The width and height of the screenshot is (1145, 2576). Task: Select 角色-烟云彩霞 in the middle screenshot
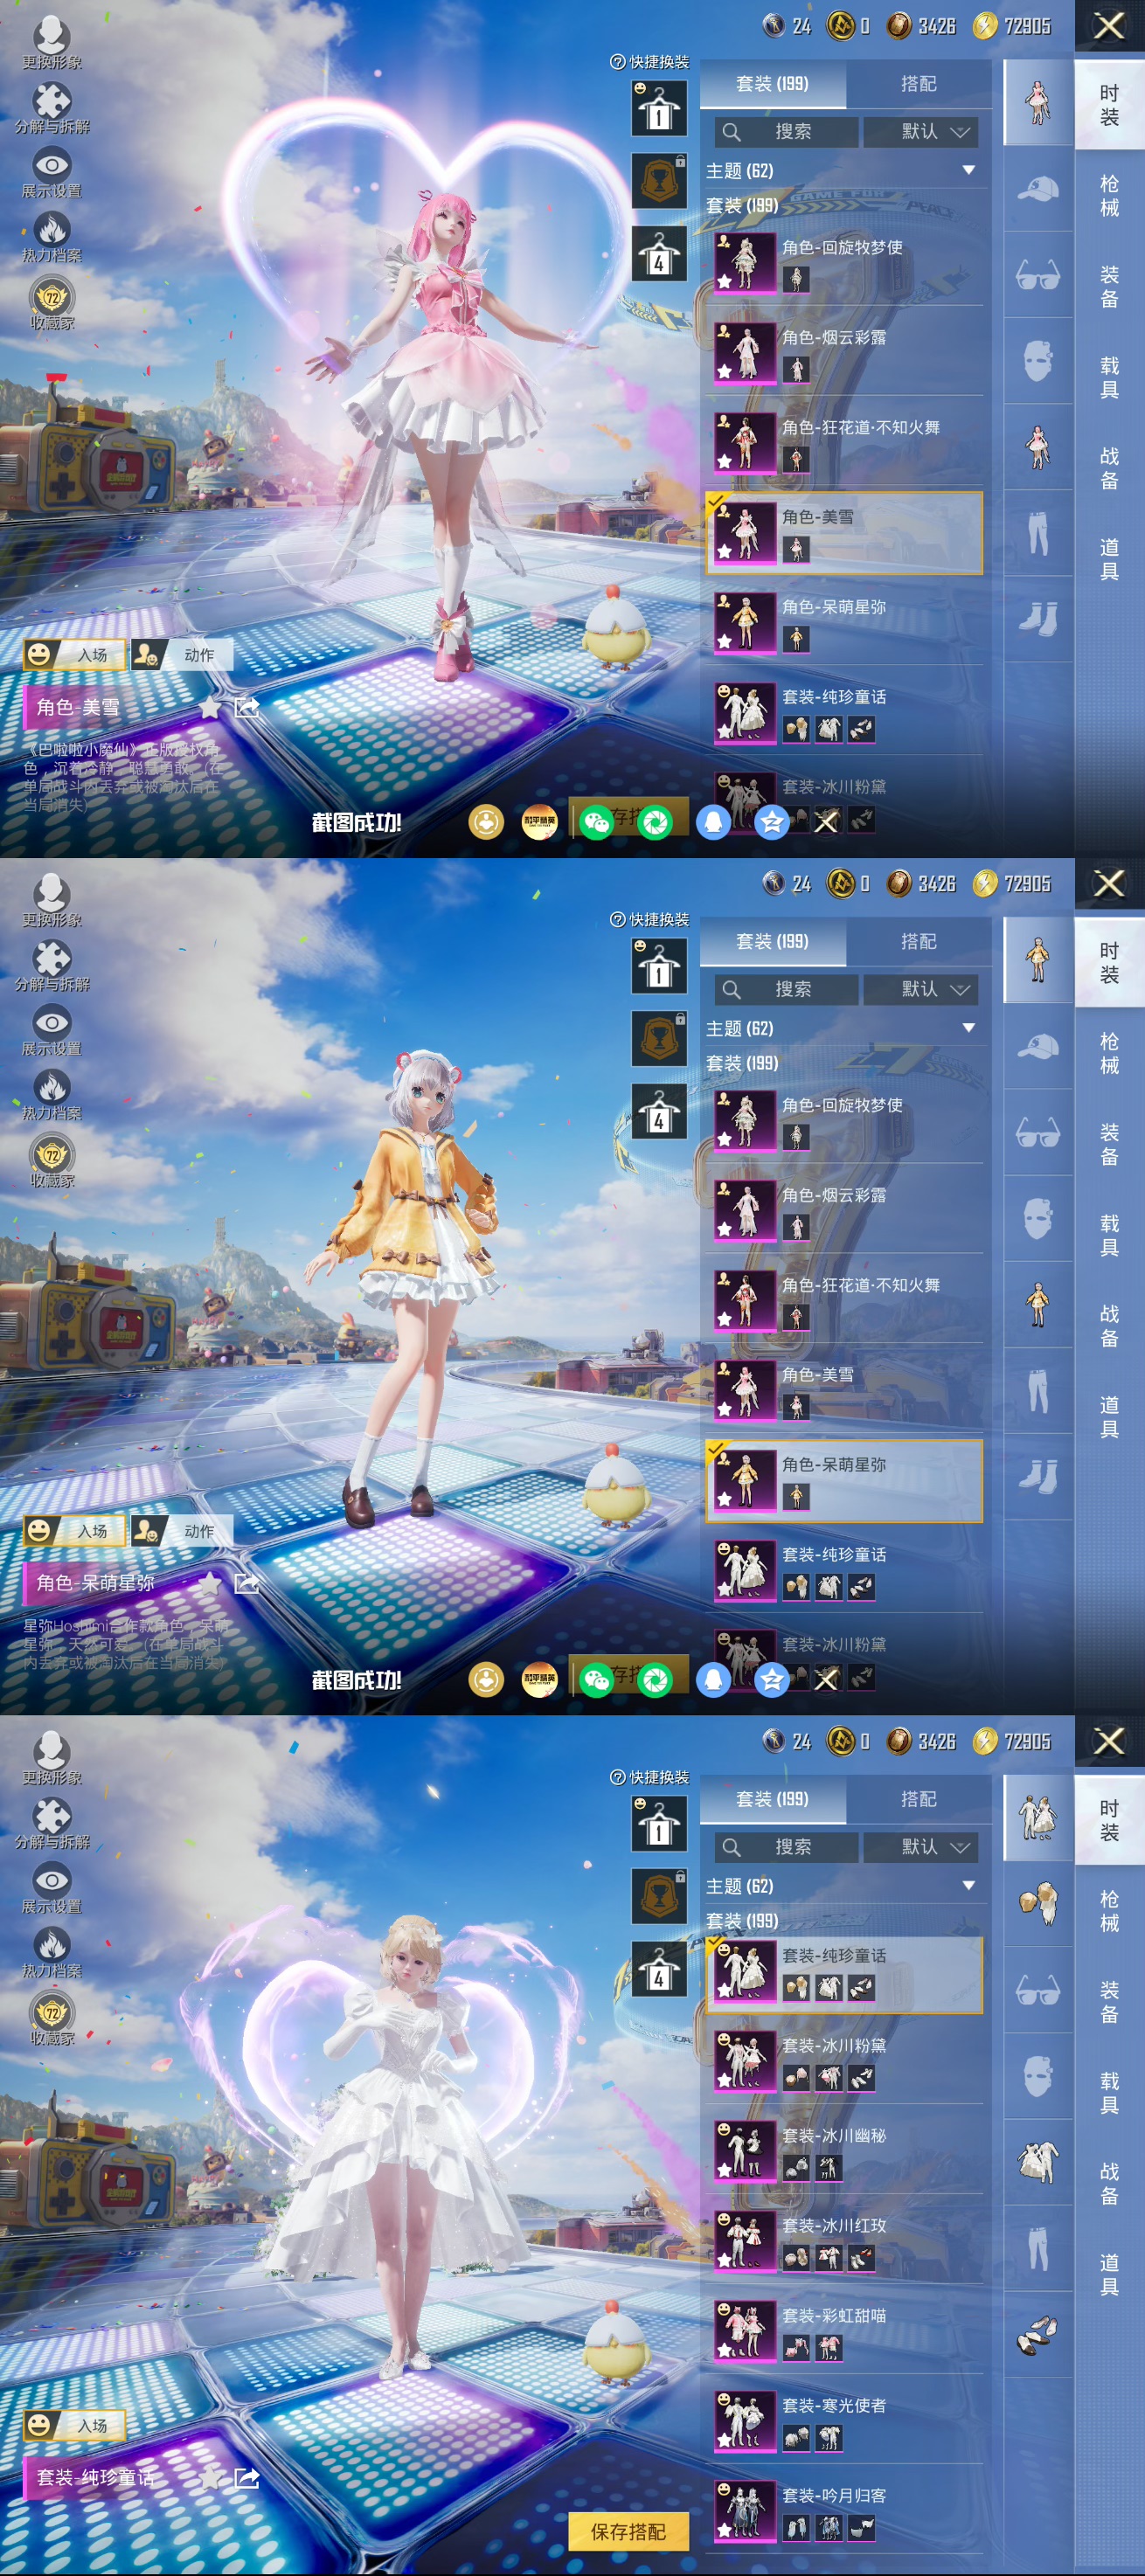[845, 1210]
